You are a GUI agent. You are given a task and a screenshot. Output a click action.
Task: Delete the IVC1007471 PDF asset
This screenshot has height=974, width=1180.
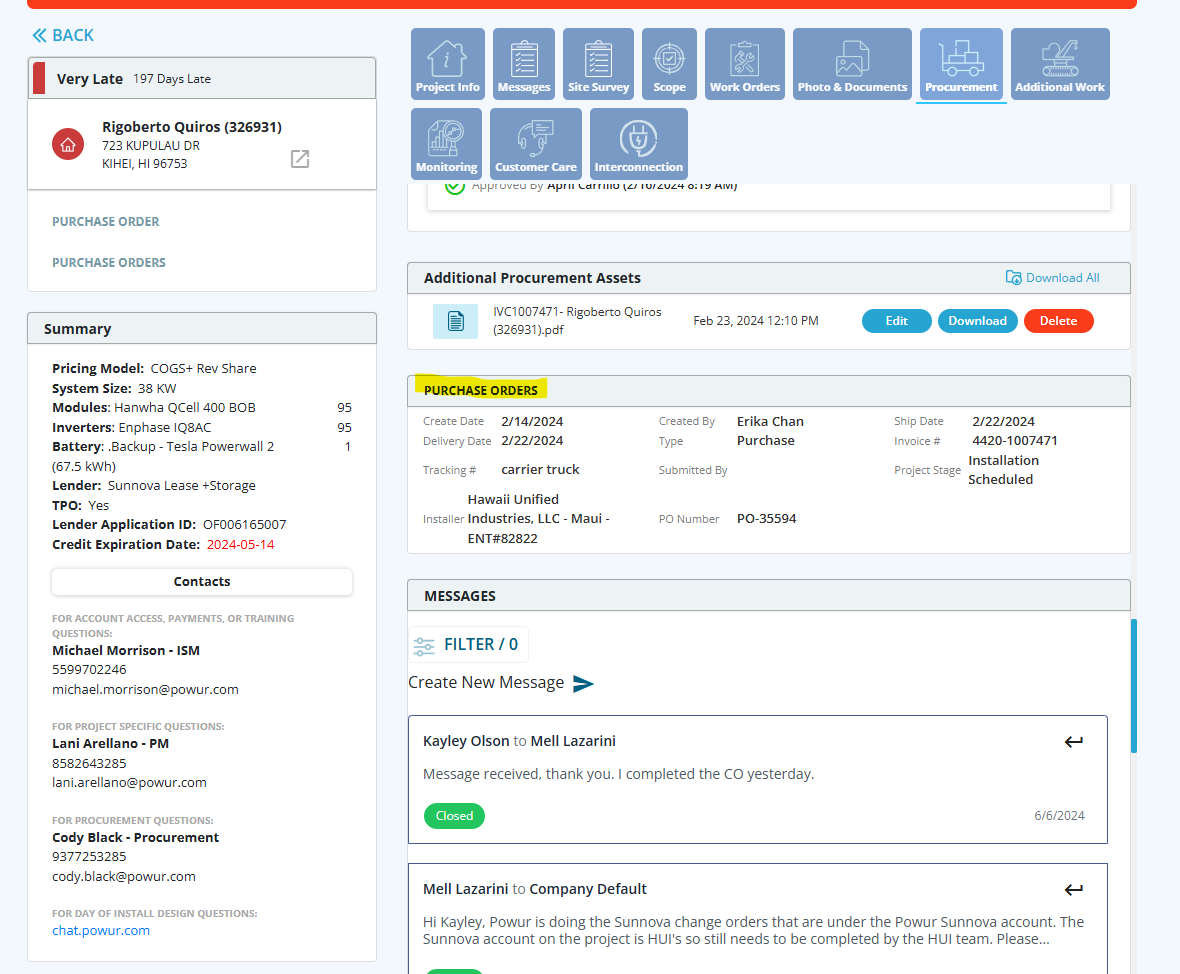[1058, 321]
